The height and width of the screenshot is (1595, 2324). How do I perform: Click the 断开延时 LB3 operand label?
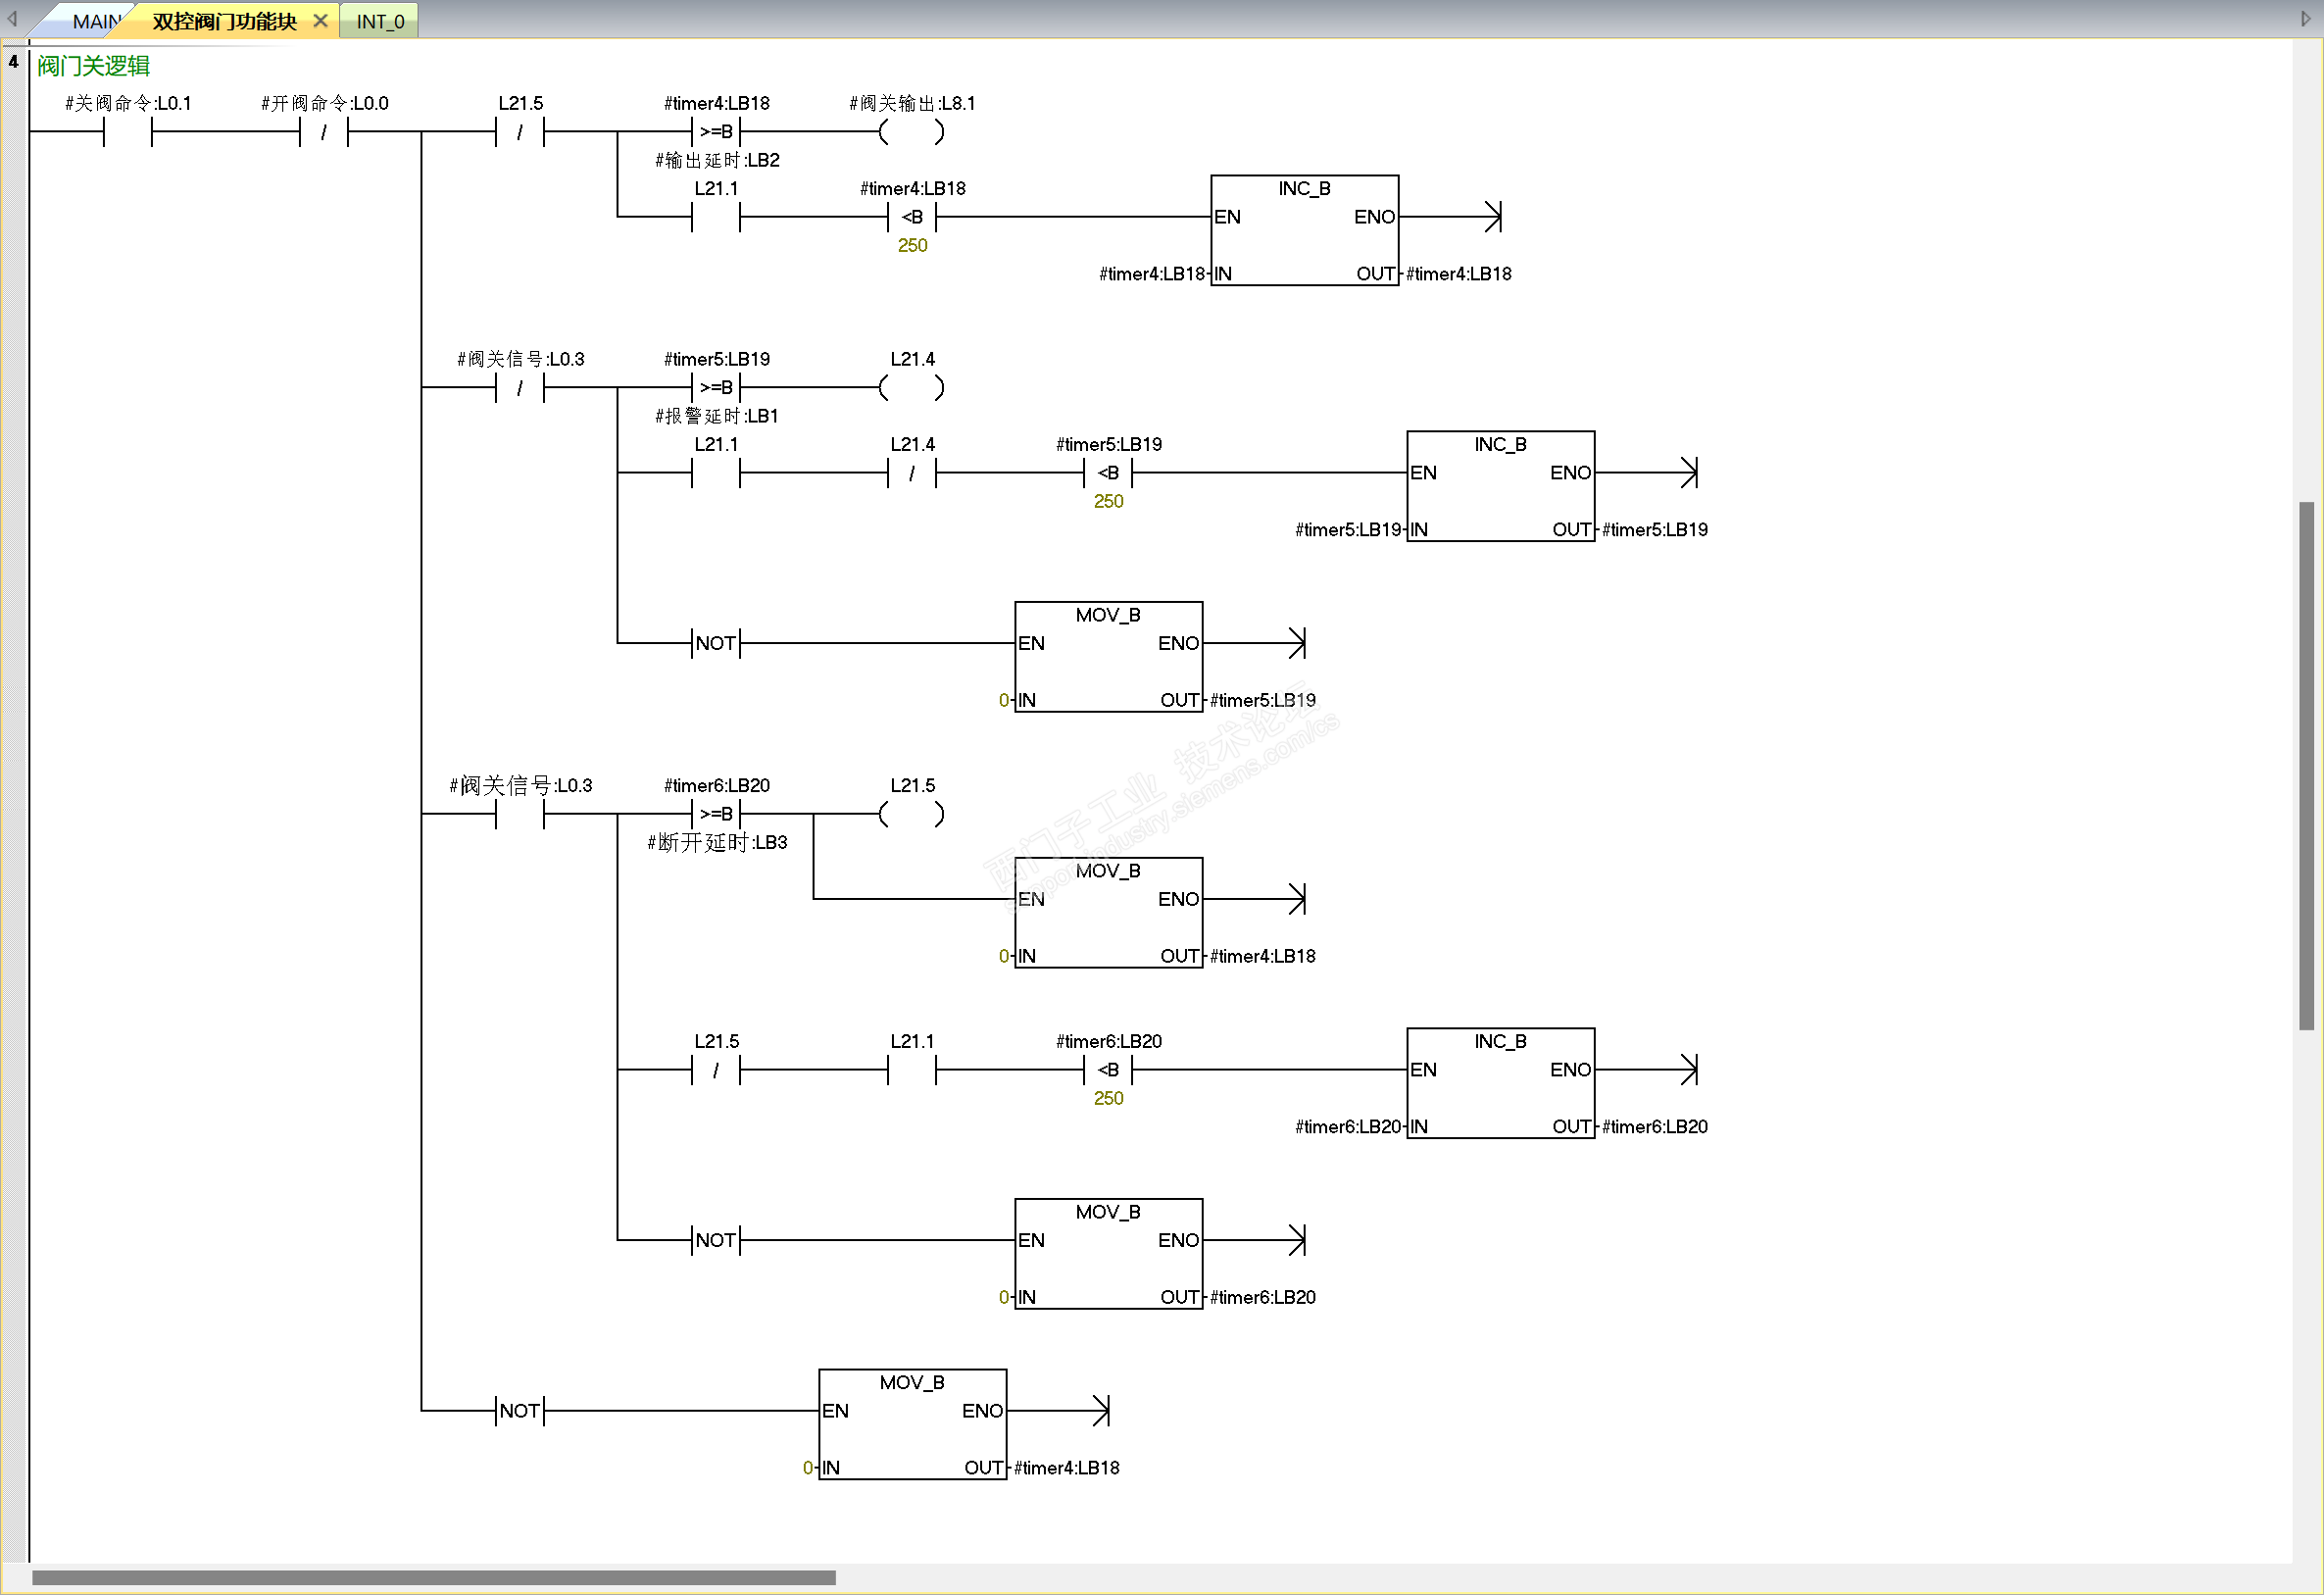(717, 843)
